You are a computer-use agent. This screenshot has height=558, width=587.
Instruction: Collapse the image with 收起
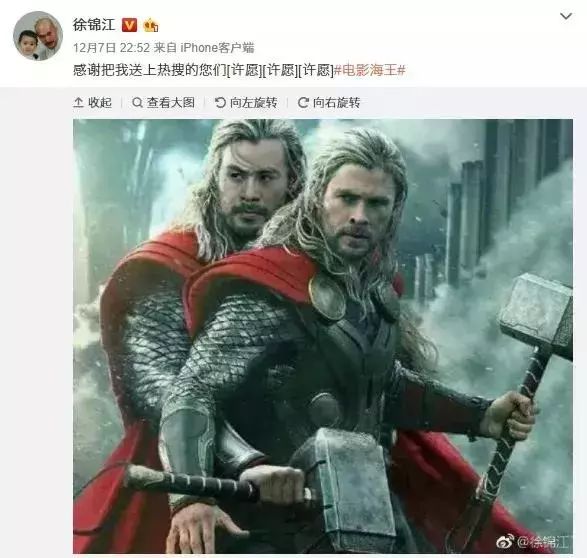tap(93, 103)
